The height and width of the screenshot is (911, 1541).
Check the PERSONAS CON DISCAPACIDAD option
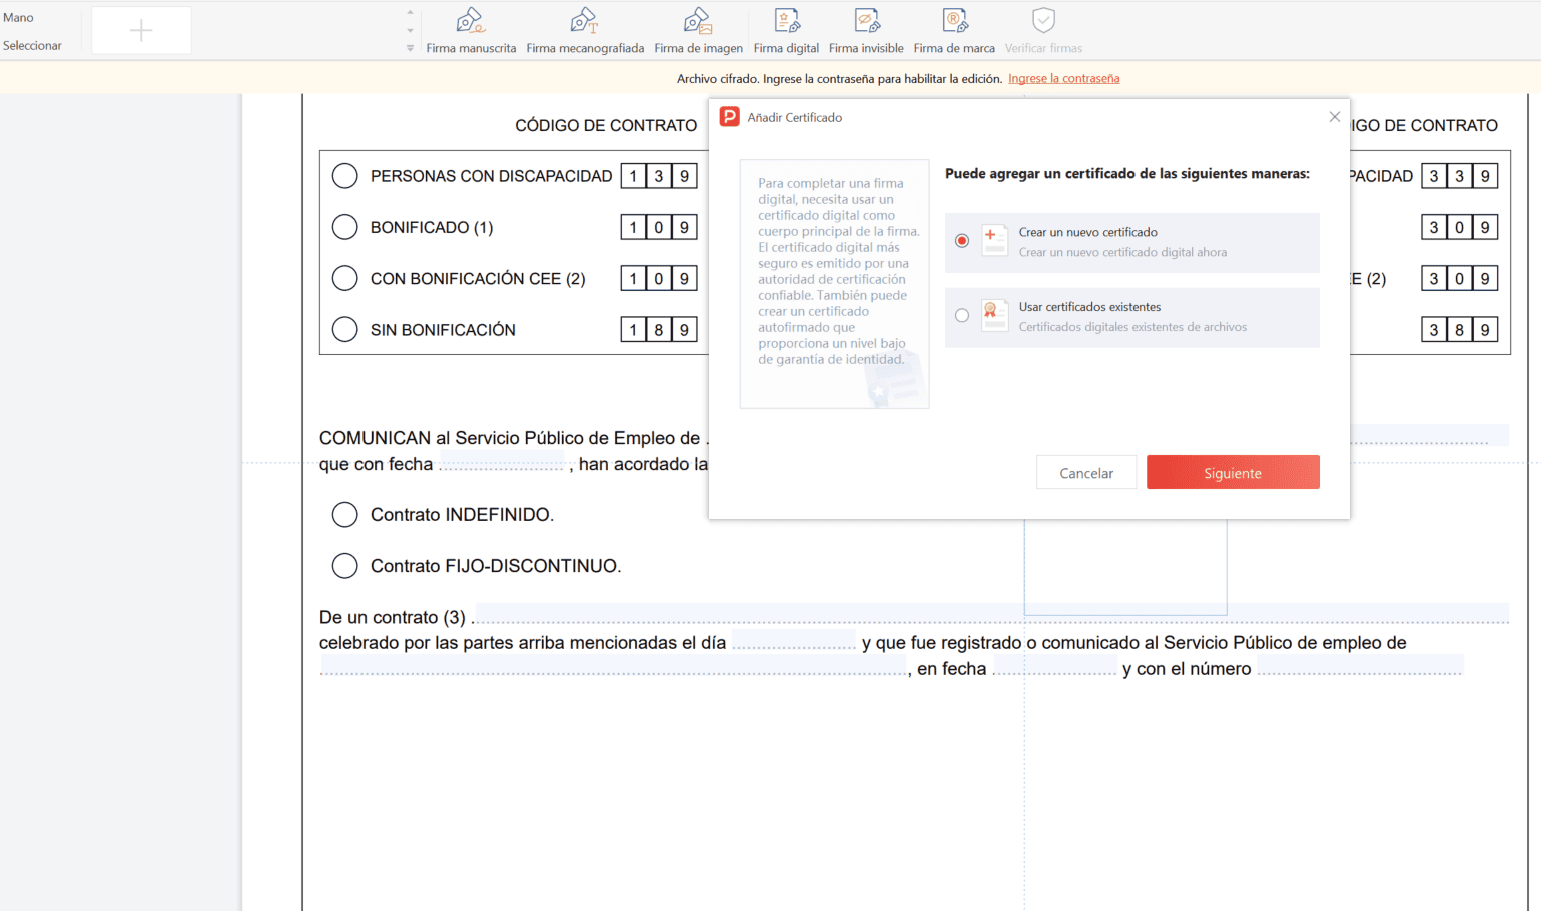pyautogui.click(x=345, y=176)
